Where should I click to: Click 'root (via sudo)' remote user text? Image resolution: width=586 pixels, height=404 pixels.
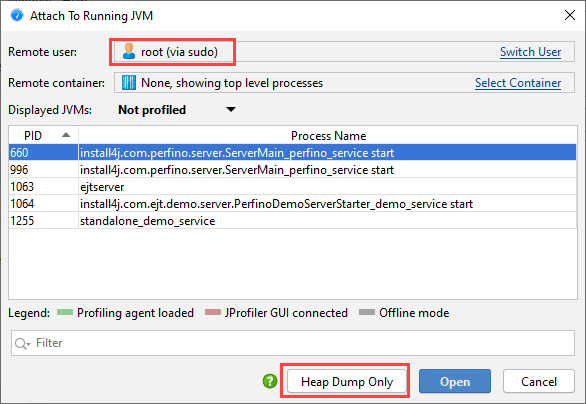point(179,52)
